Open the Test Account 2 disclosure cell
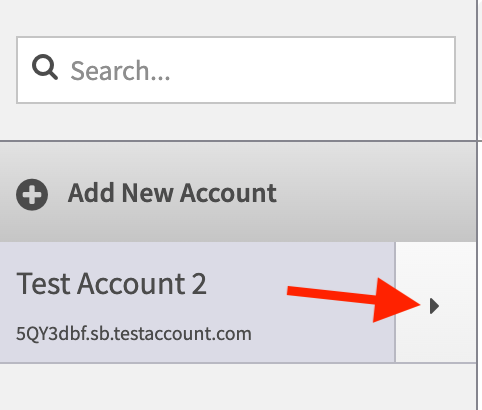This screenshot has height=410, width=482. (x=436, y=302)
